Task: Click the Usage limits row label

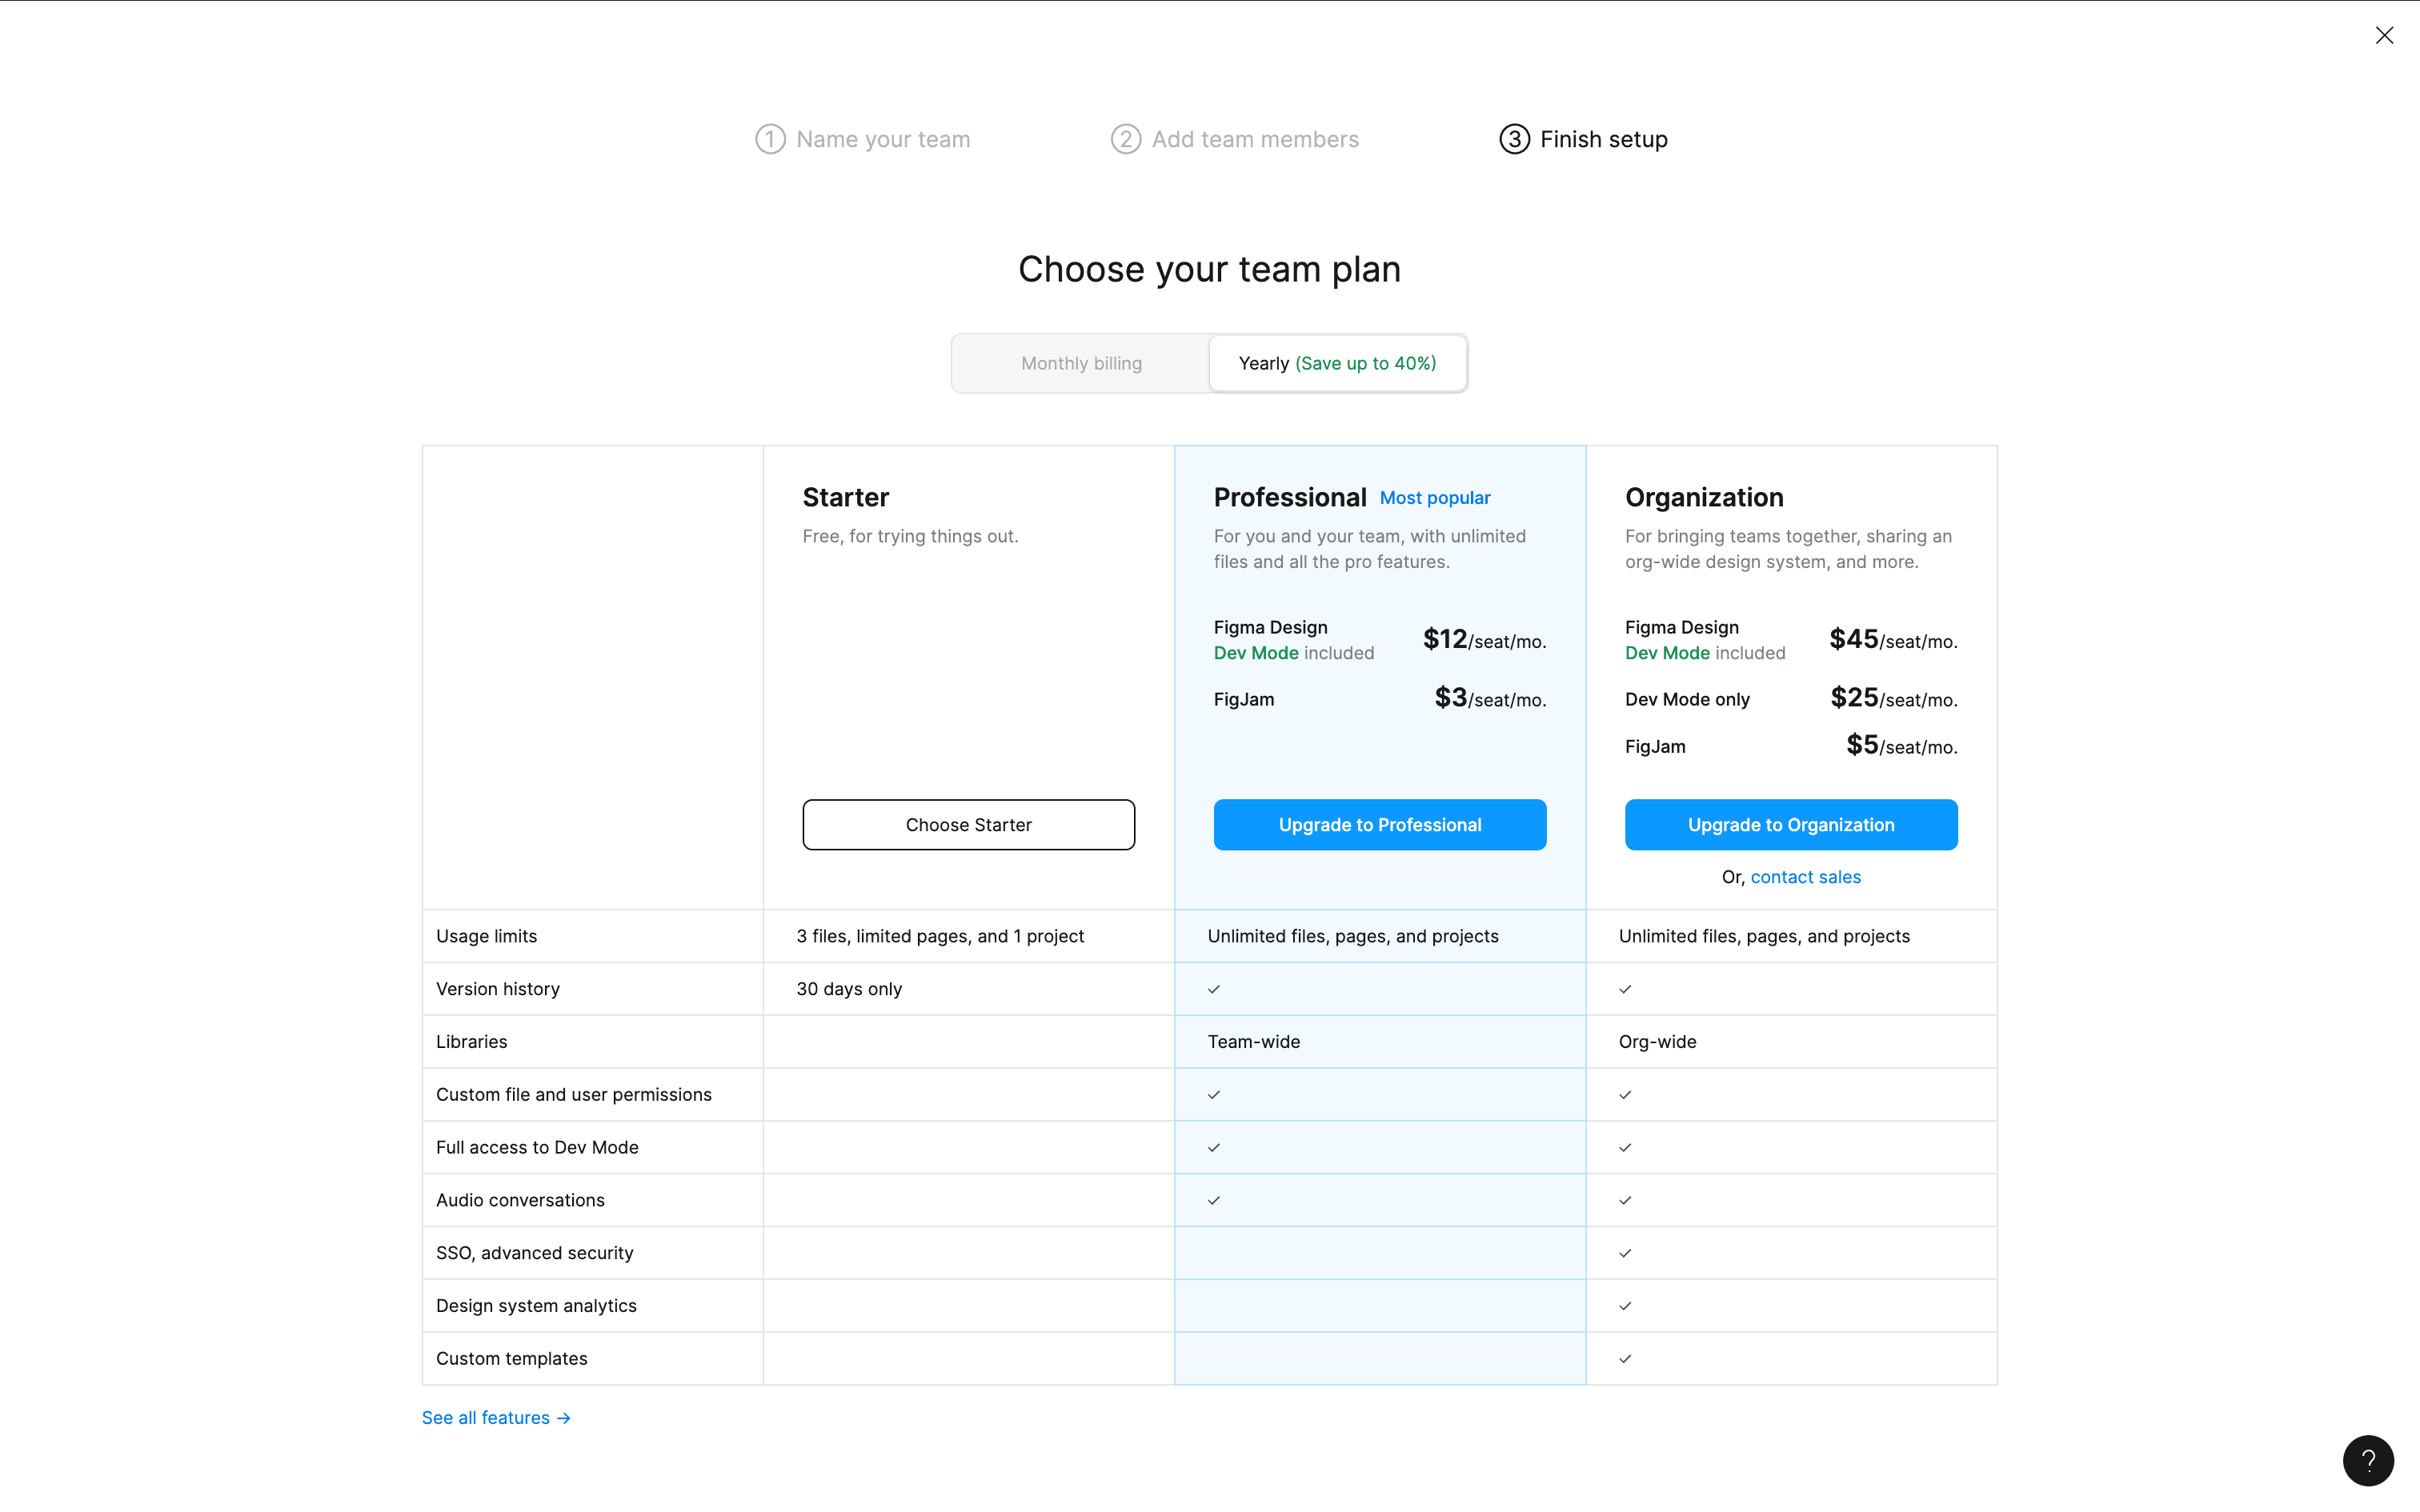Action: pos(487,936)
